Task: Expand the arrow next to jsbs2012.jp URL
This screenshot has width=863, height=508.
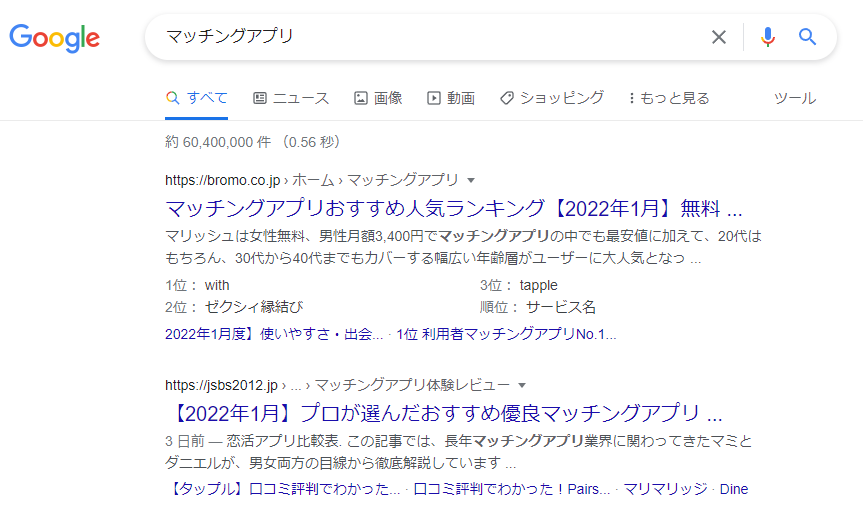Action: 522,385
